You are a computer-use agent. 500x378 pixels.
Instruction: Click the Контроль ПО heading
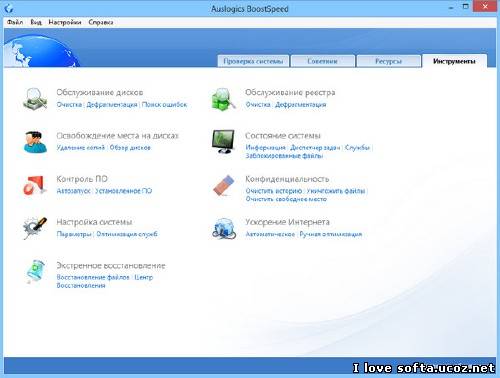(82, 179)
